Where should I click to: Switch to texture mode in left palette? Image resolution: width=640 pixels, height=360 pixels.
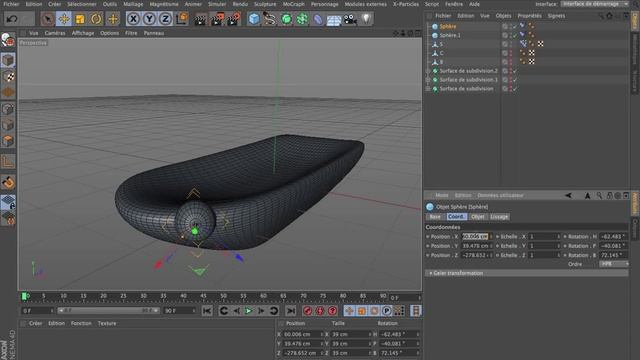click(x=8, y=76)
